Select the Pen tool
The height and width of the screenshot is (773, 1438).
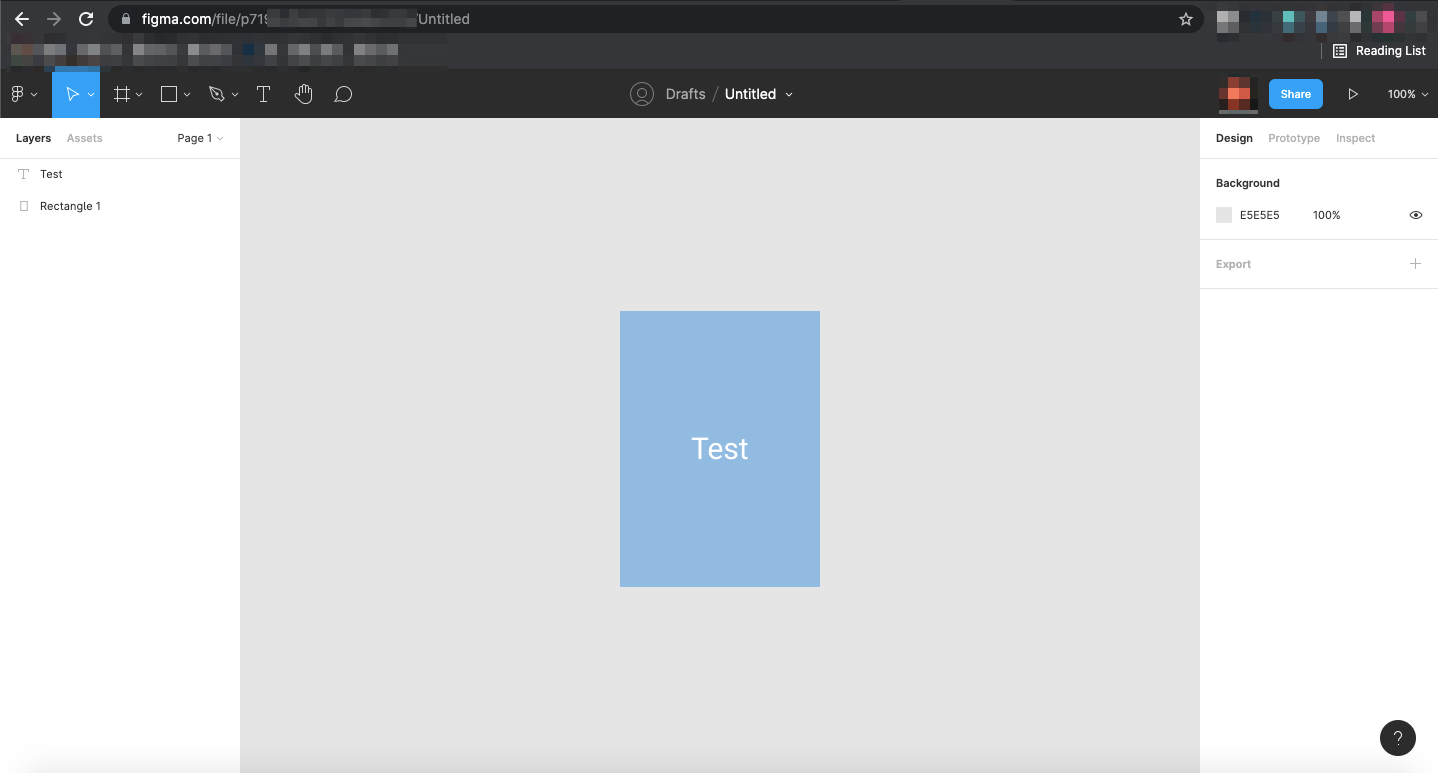coord(216,94)
